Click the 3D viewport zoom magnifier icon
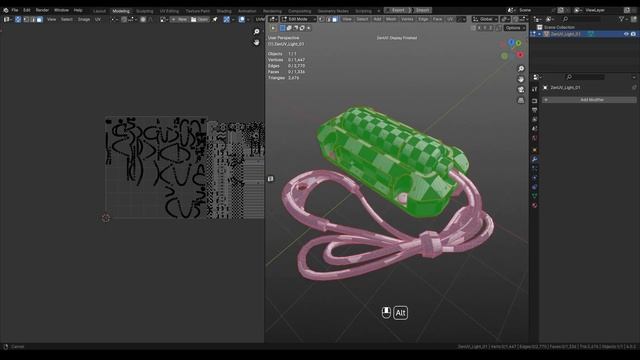Viewport: 640px width, 360px height. click(x=521, y=69)
